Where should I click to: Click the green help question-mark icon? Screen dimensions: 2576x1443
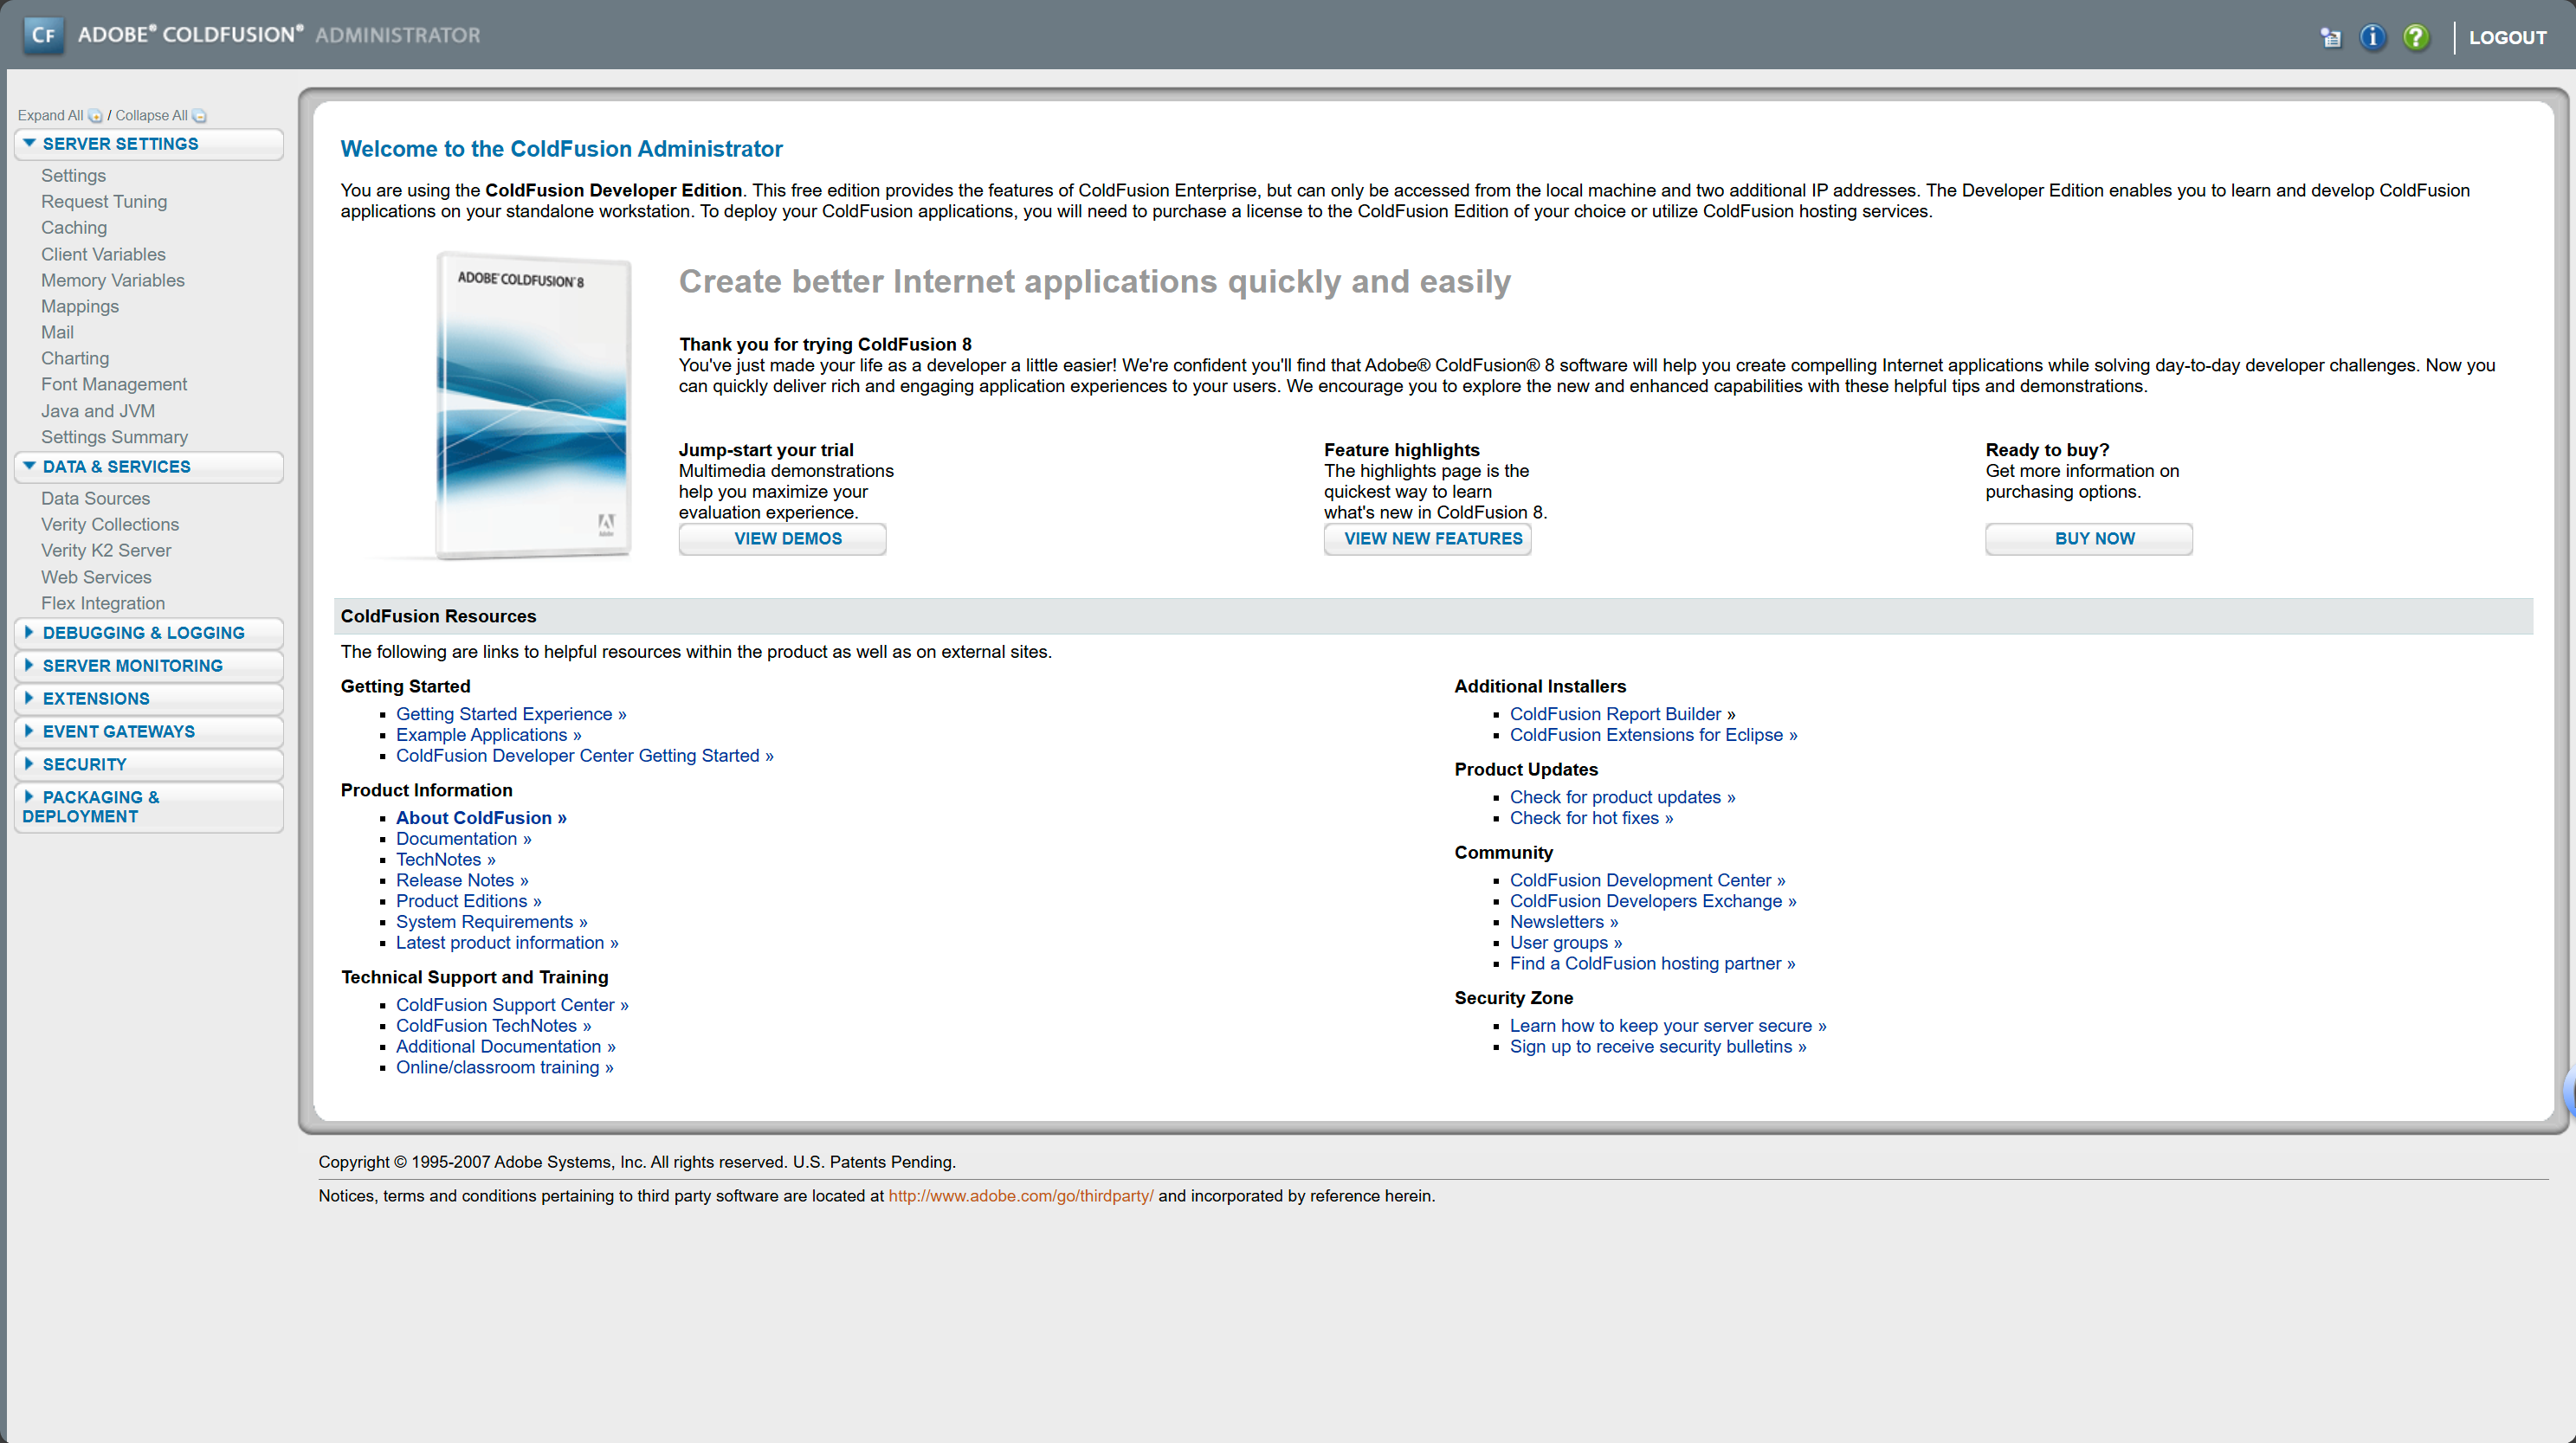pyautogui.click(x=2415, y=37)
